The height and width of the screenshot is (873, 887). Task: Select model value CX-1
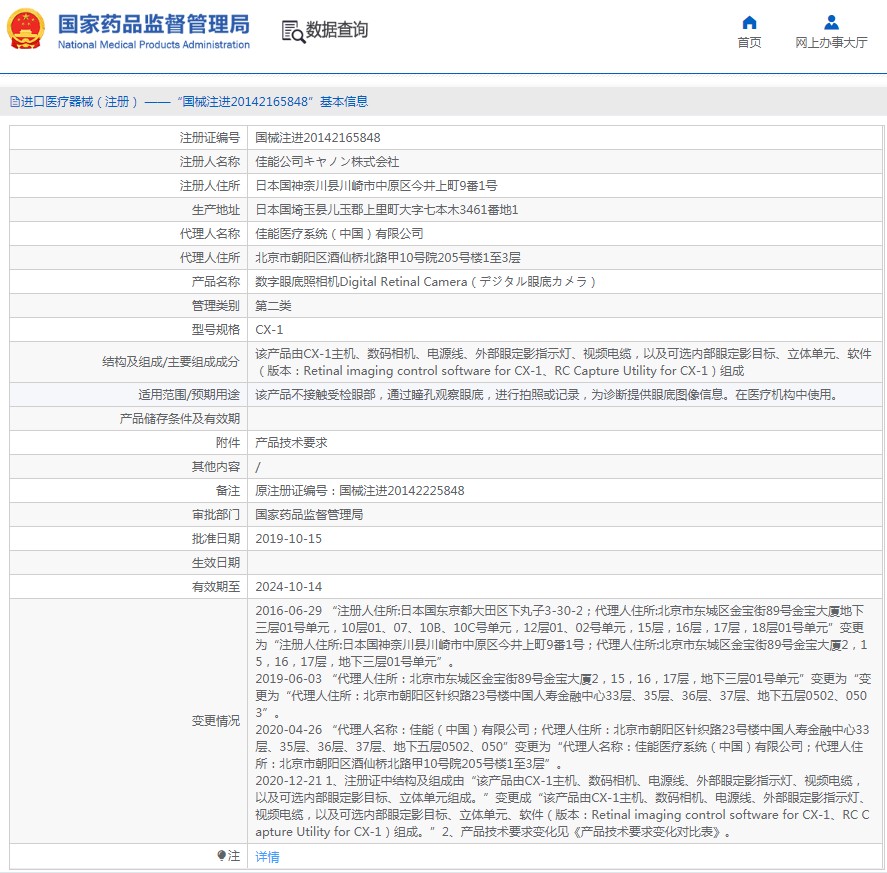tap(269, 330)
